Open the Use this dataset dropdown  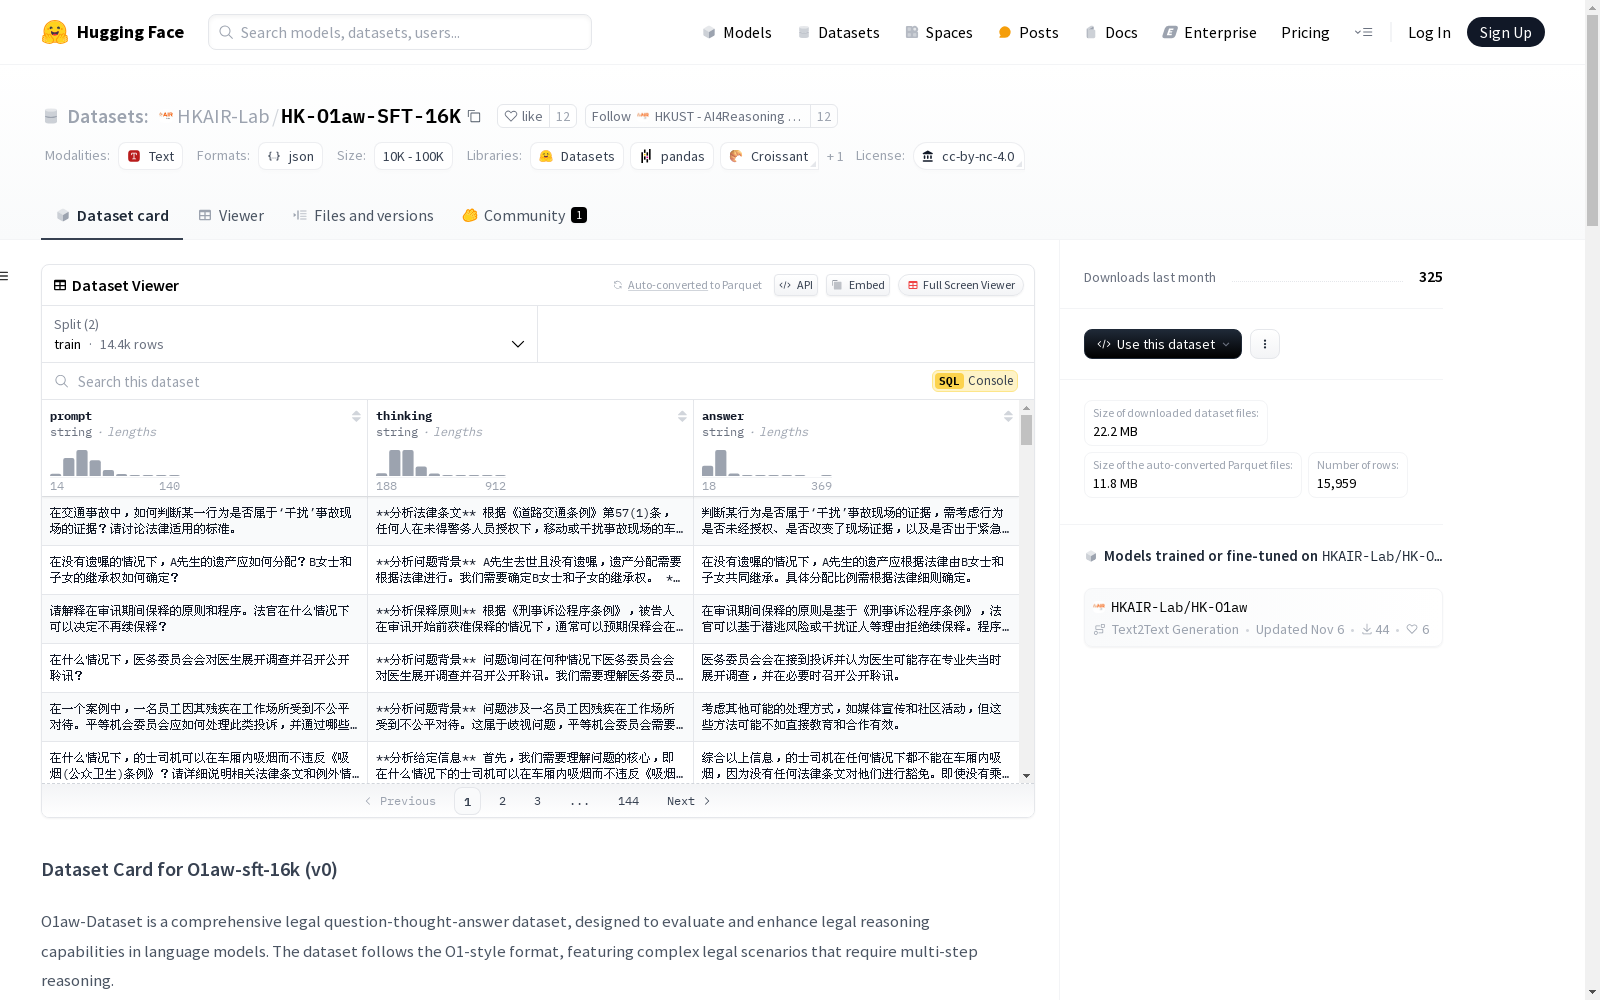[1163, 344]
